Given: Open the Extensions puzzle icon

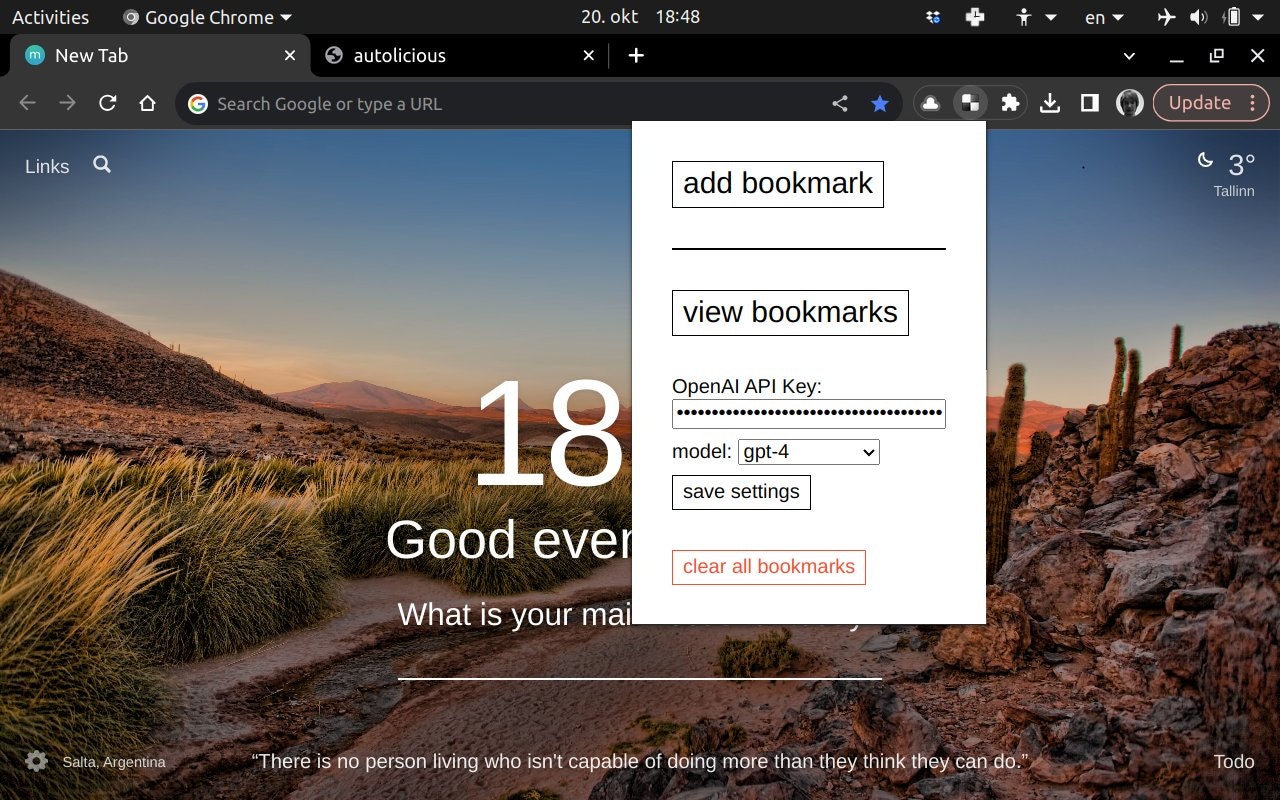Looking at the screenshot, I should point(1010,103).
